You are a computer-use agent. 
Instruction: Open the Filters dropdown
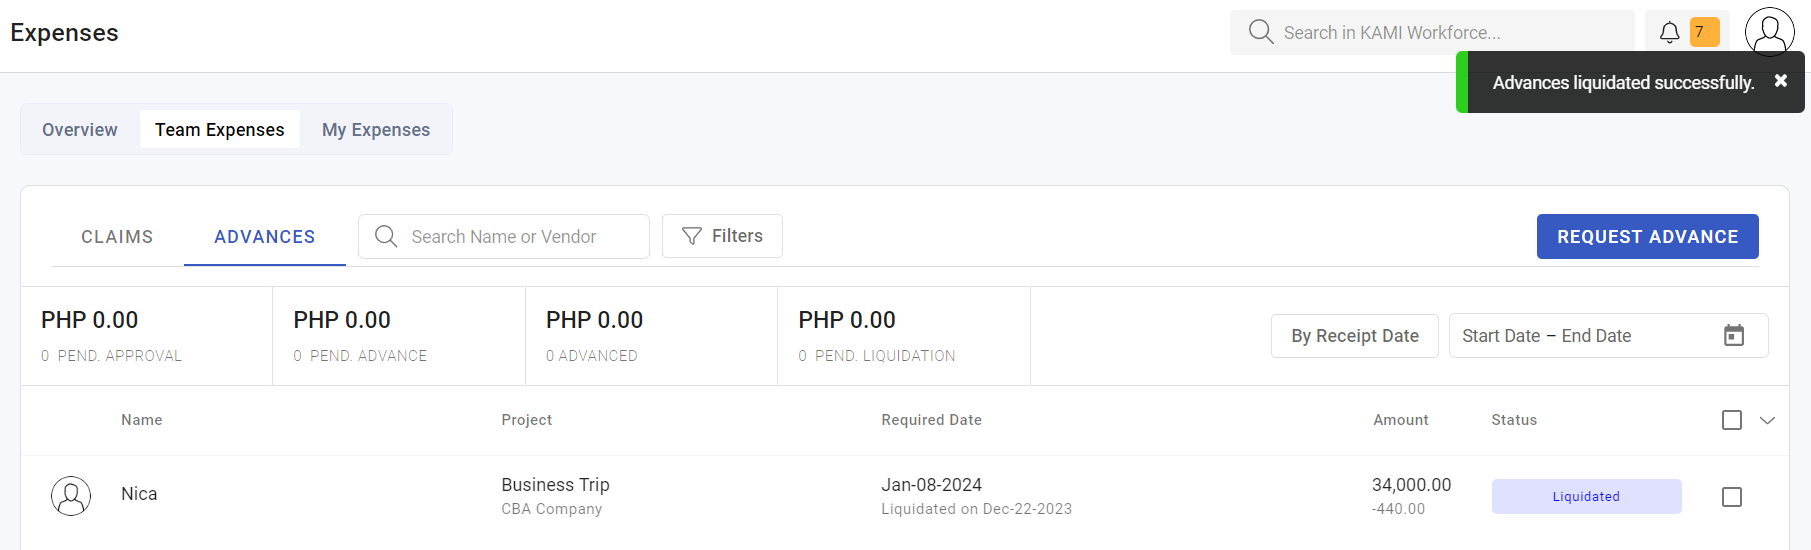(722, 236)
